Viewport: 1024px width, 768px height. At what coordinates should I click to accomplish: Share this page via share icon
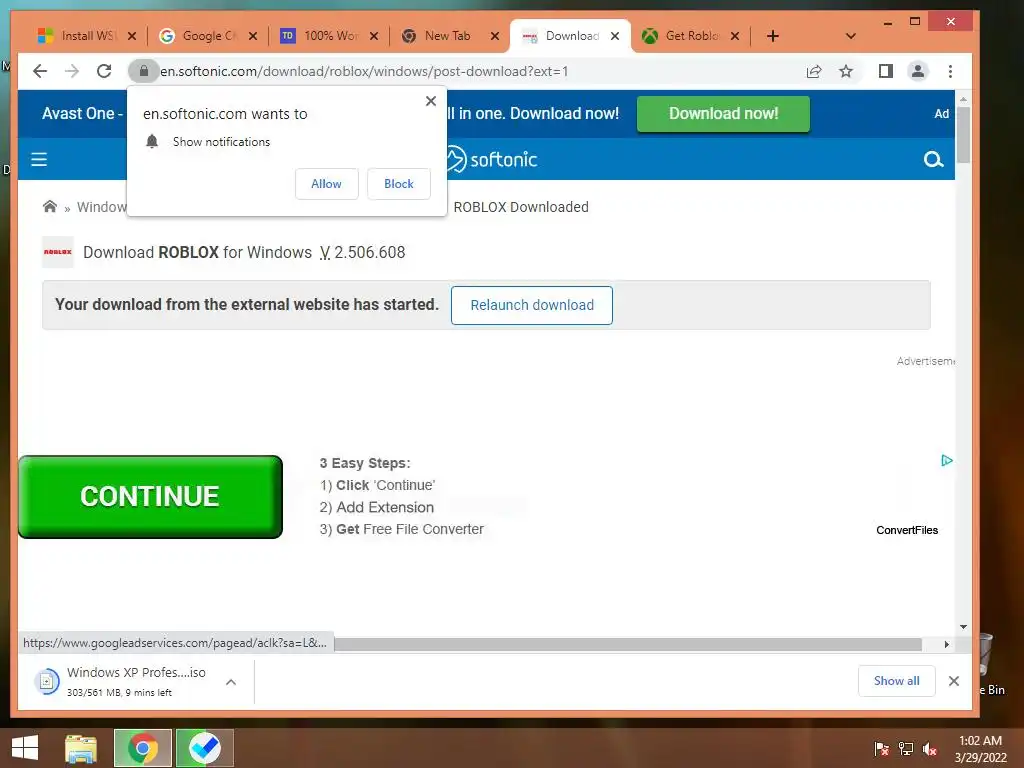tap(814, 71)
